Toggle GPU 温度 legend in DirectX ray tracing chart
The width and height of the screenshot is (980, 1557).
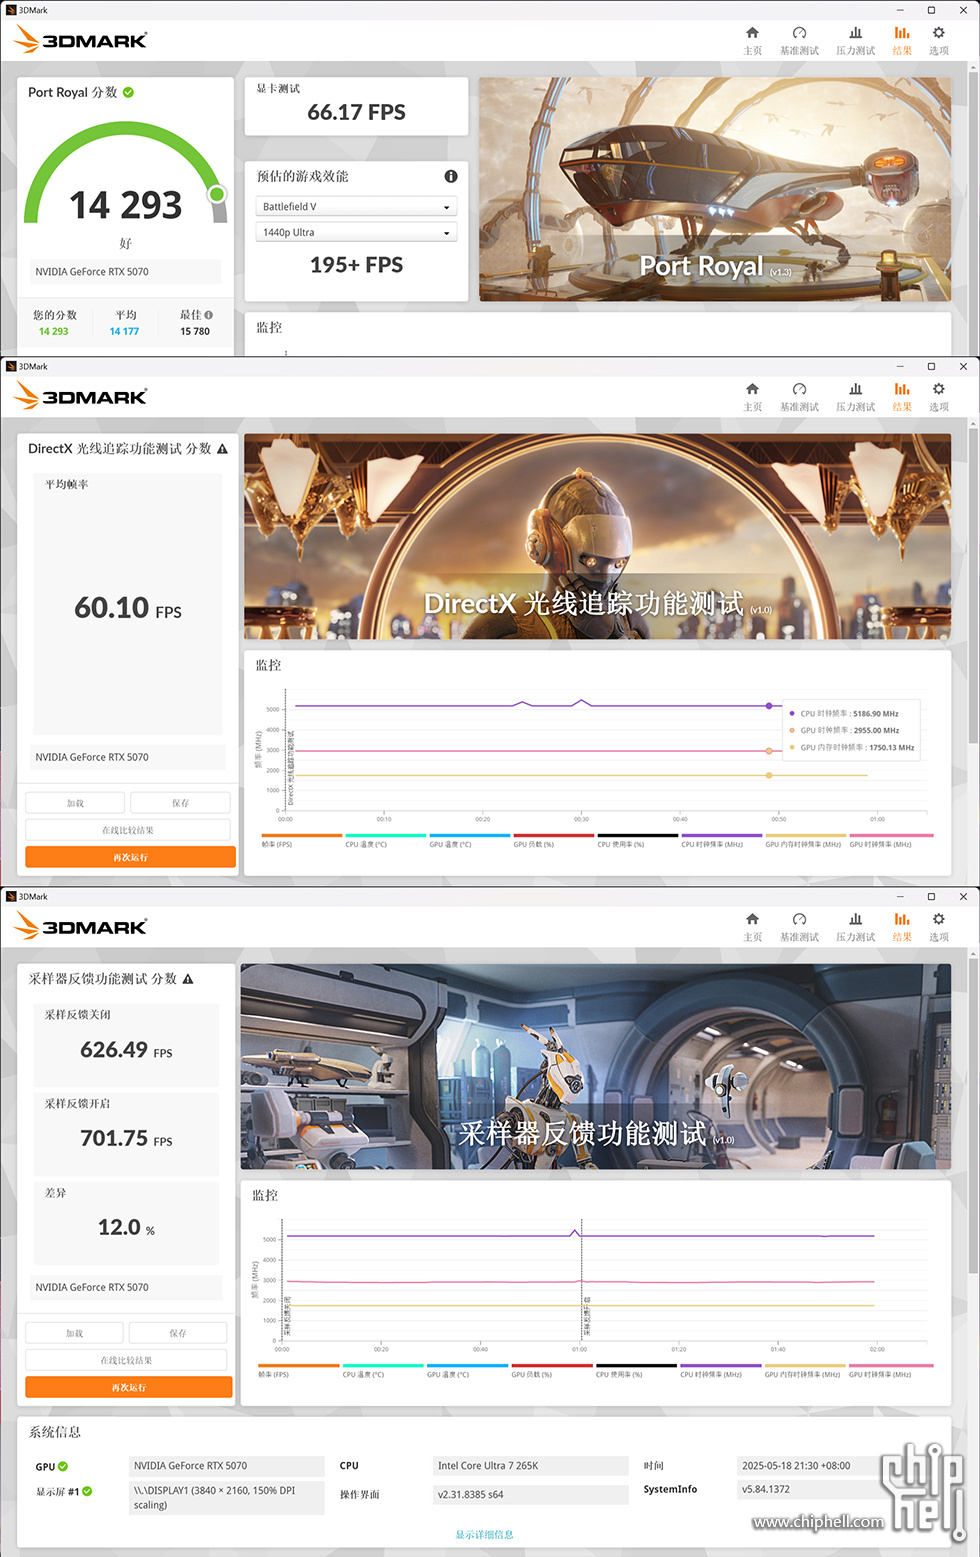tap(469, 841)
